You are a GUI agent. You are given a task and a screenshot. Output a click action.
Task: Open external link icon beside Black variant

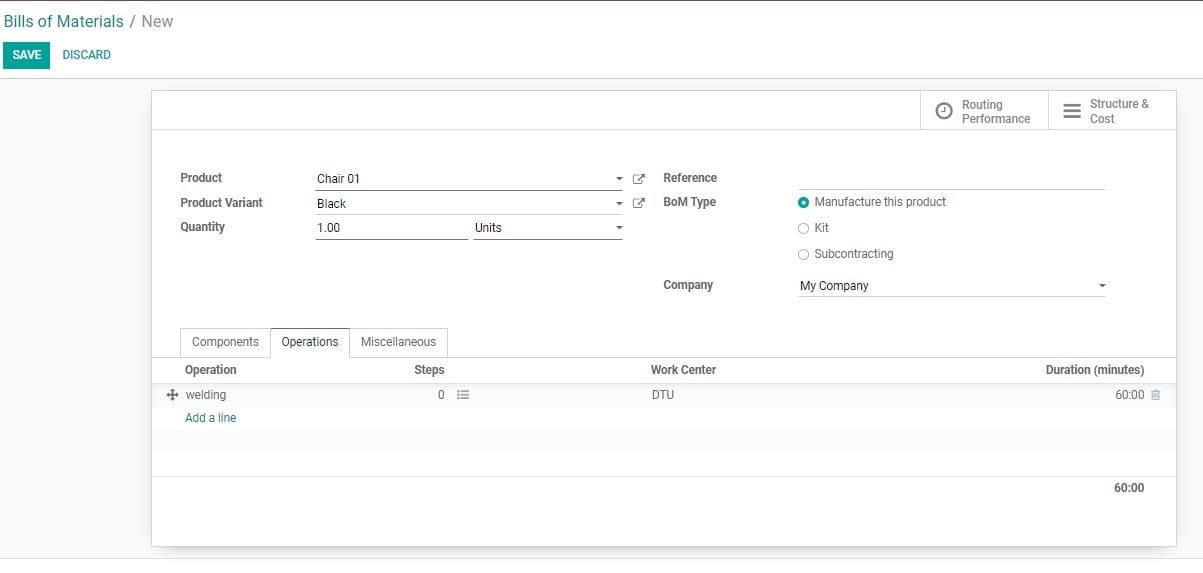tap(639, 203)
